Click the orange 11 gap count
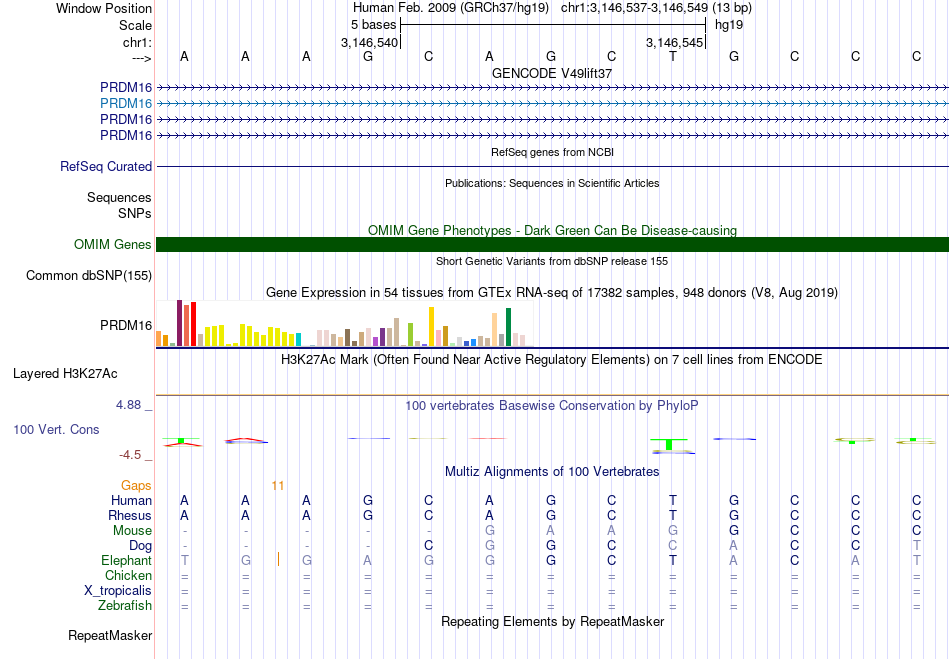Image resolution: width=950 pixels, height=659 pixels. [278, 486]
